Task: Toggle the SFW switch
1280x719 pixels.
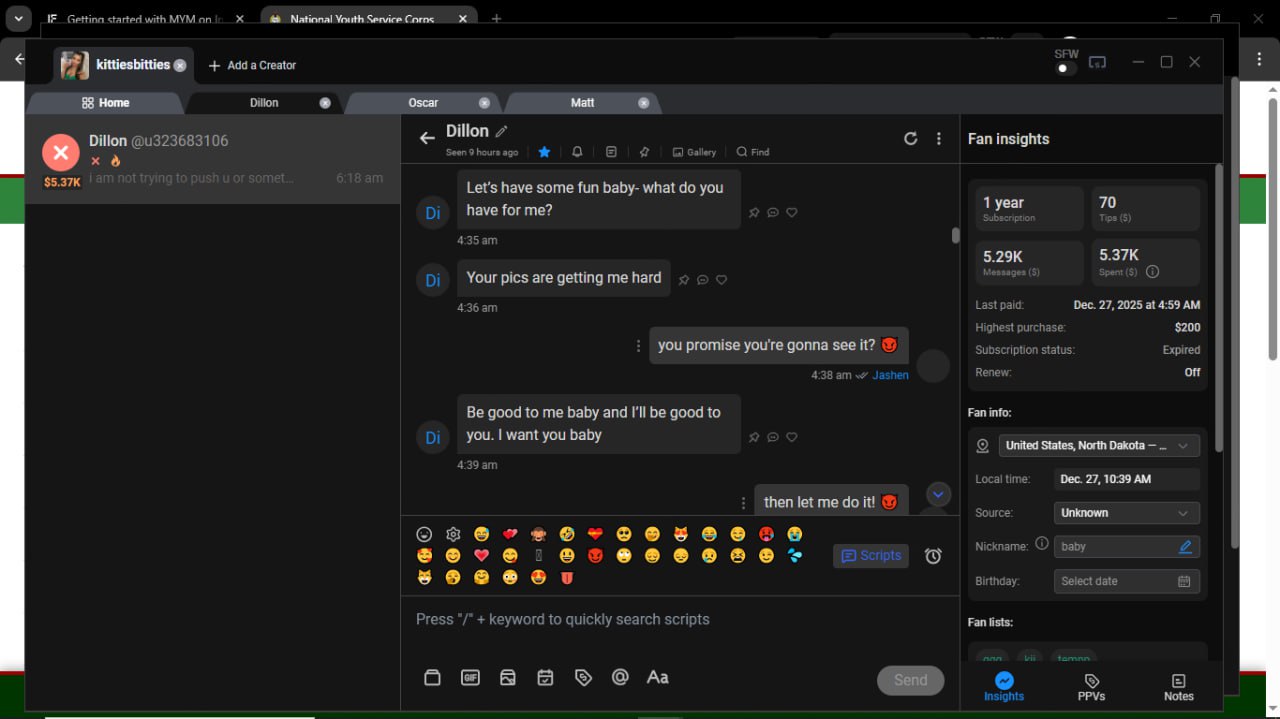Action: [x=1066, y=68]
